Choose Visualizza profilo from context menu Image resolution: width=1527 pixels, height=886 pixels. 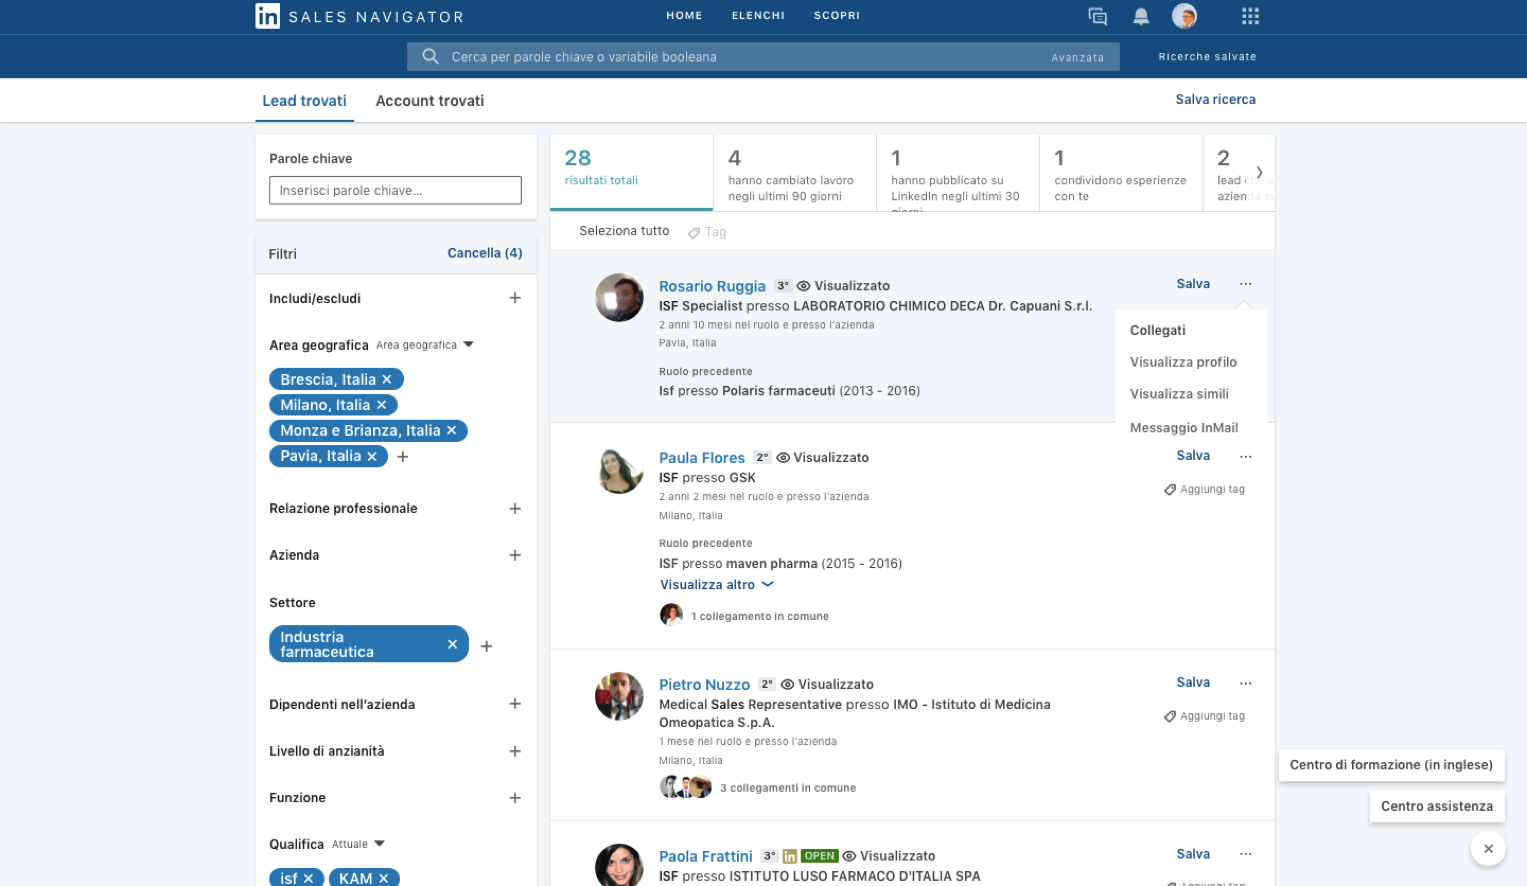pyautogui.click(x=1183, y=362)
